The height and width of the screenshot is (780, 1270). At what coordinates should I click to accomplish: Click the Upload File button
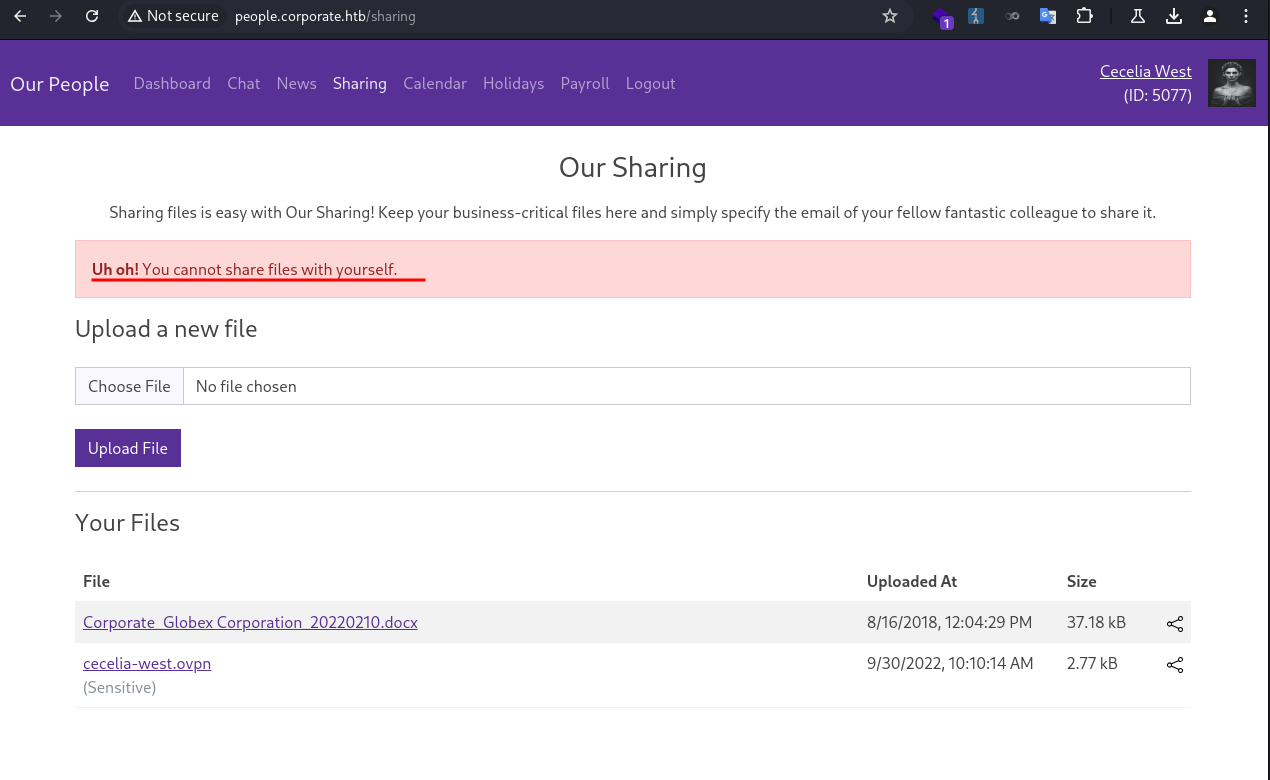128,448
